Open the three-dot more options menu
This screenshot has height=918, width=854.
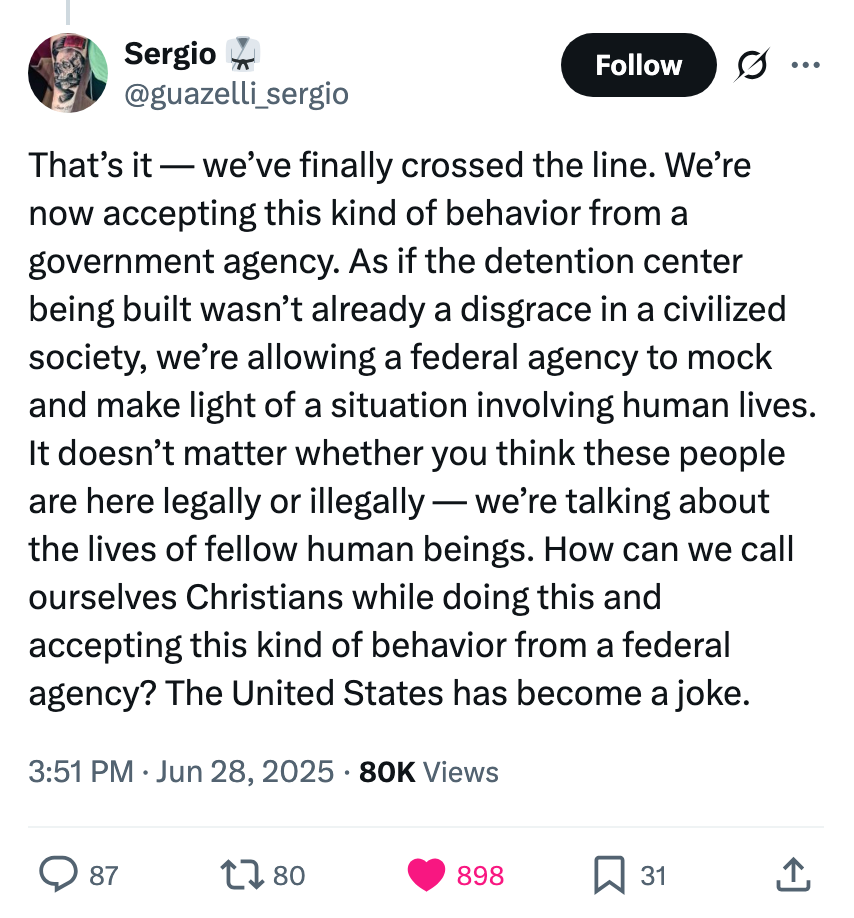pos(804,65)
